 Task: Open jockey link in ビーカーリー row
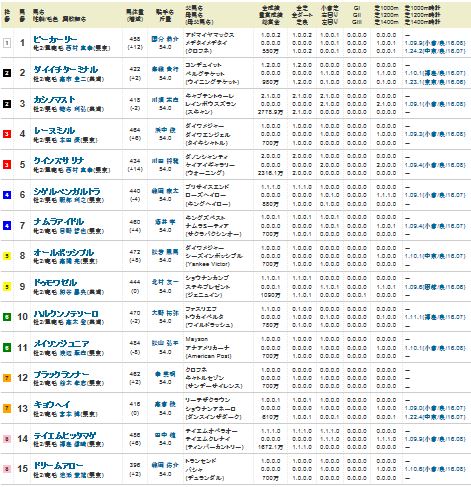tap(165, 39)
